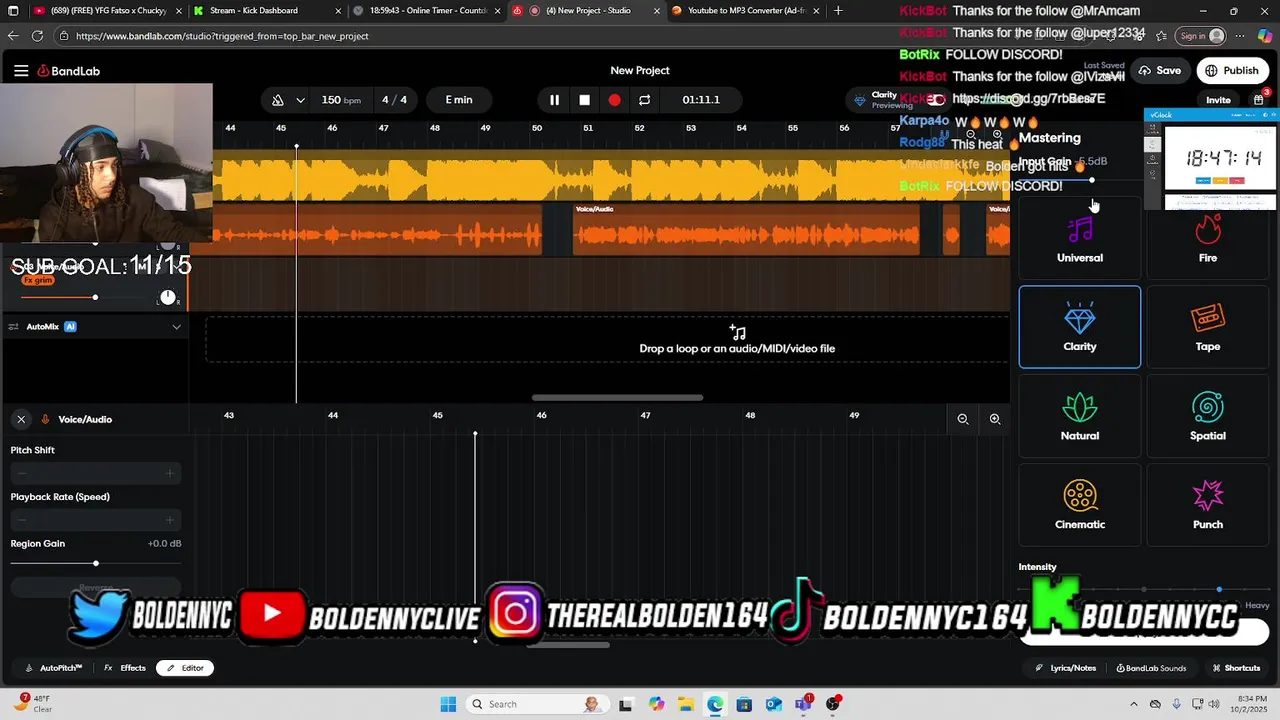
Task: Show keyboard Shortcuts
Action: (1236, 668)
